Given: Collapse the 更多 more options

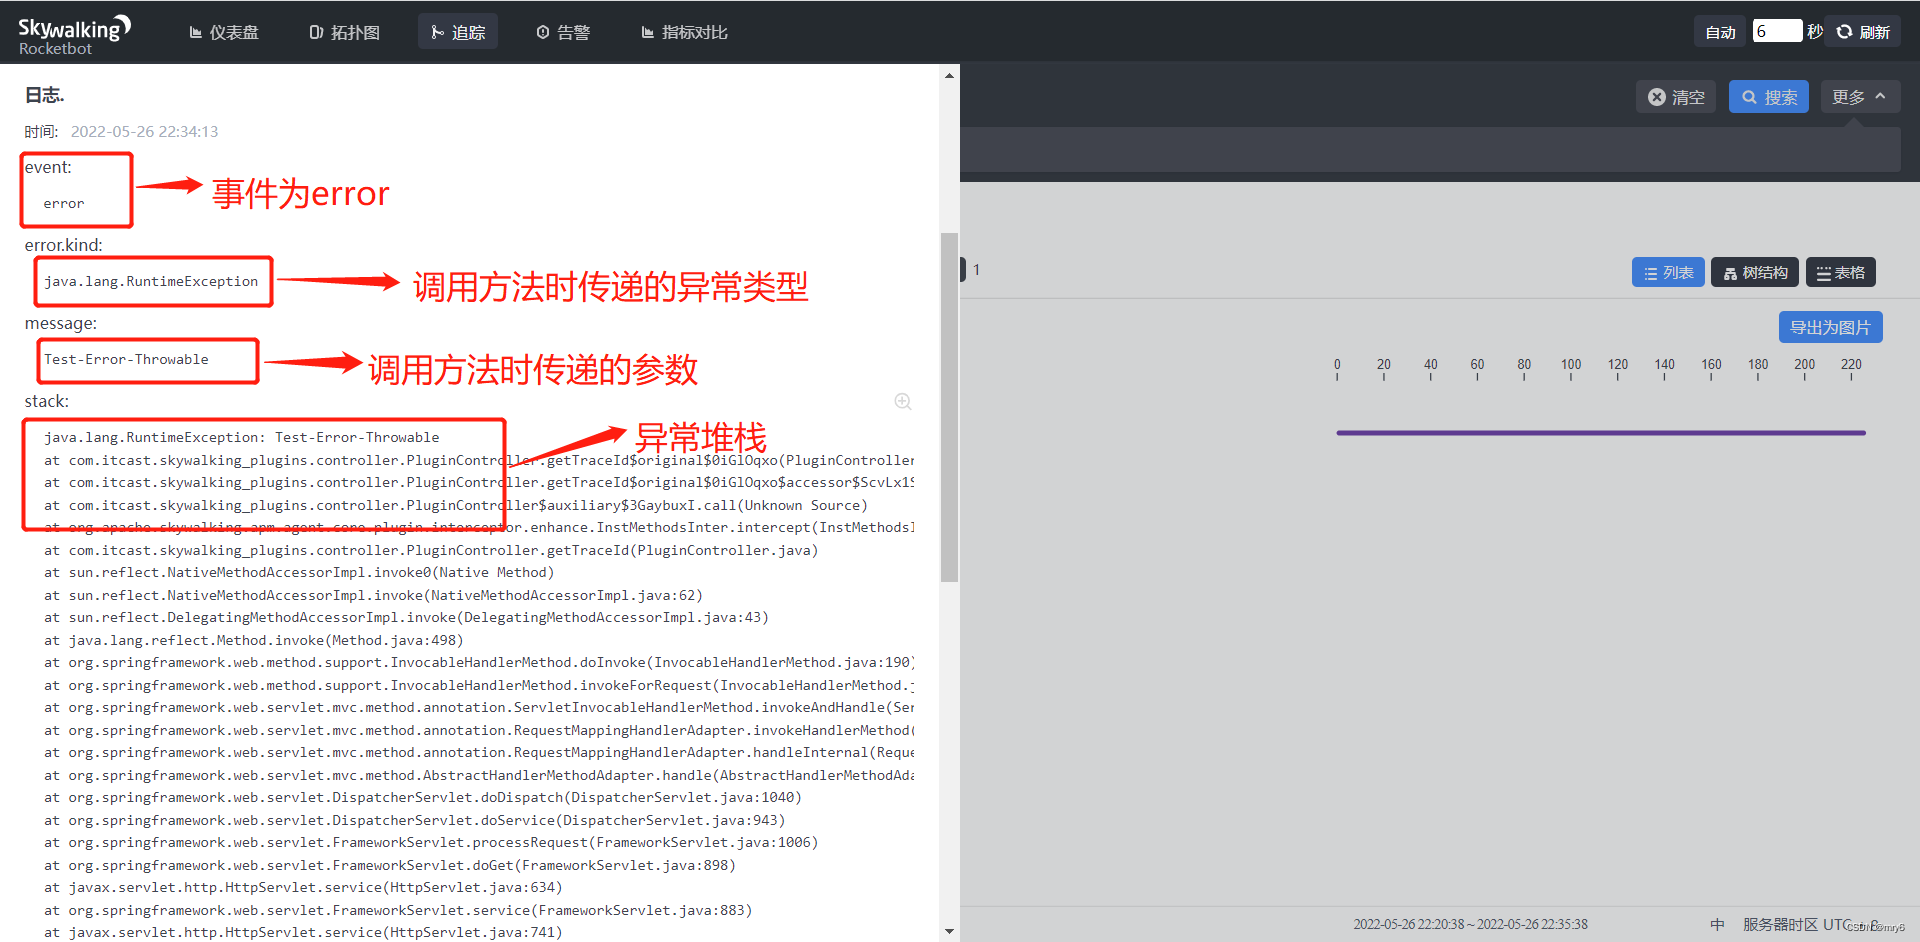Looking at the screenshot, I should (1860, 97).
